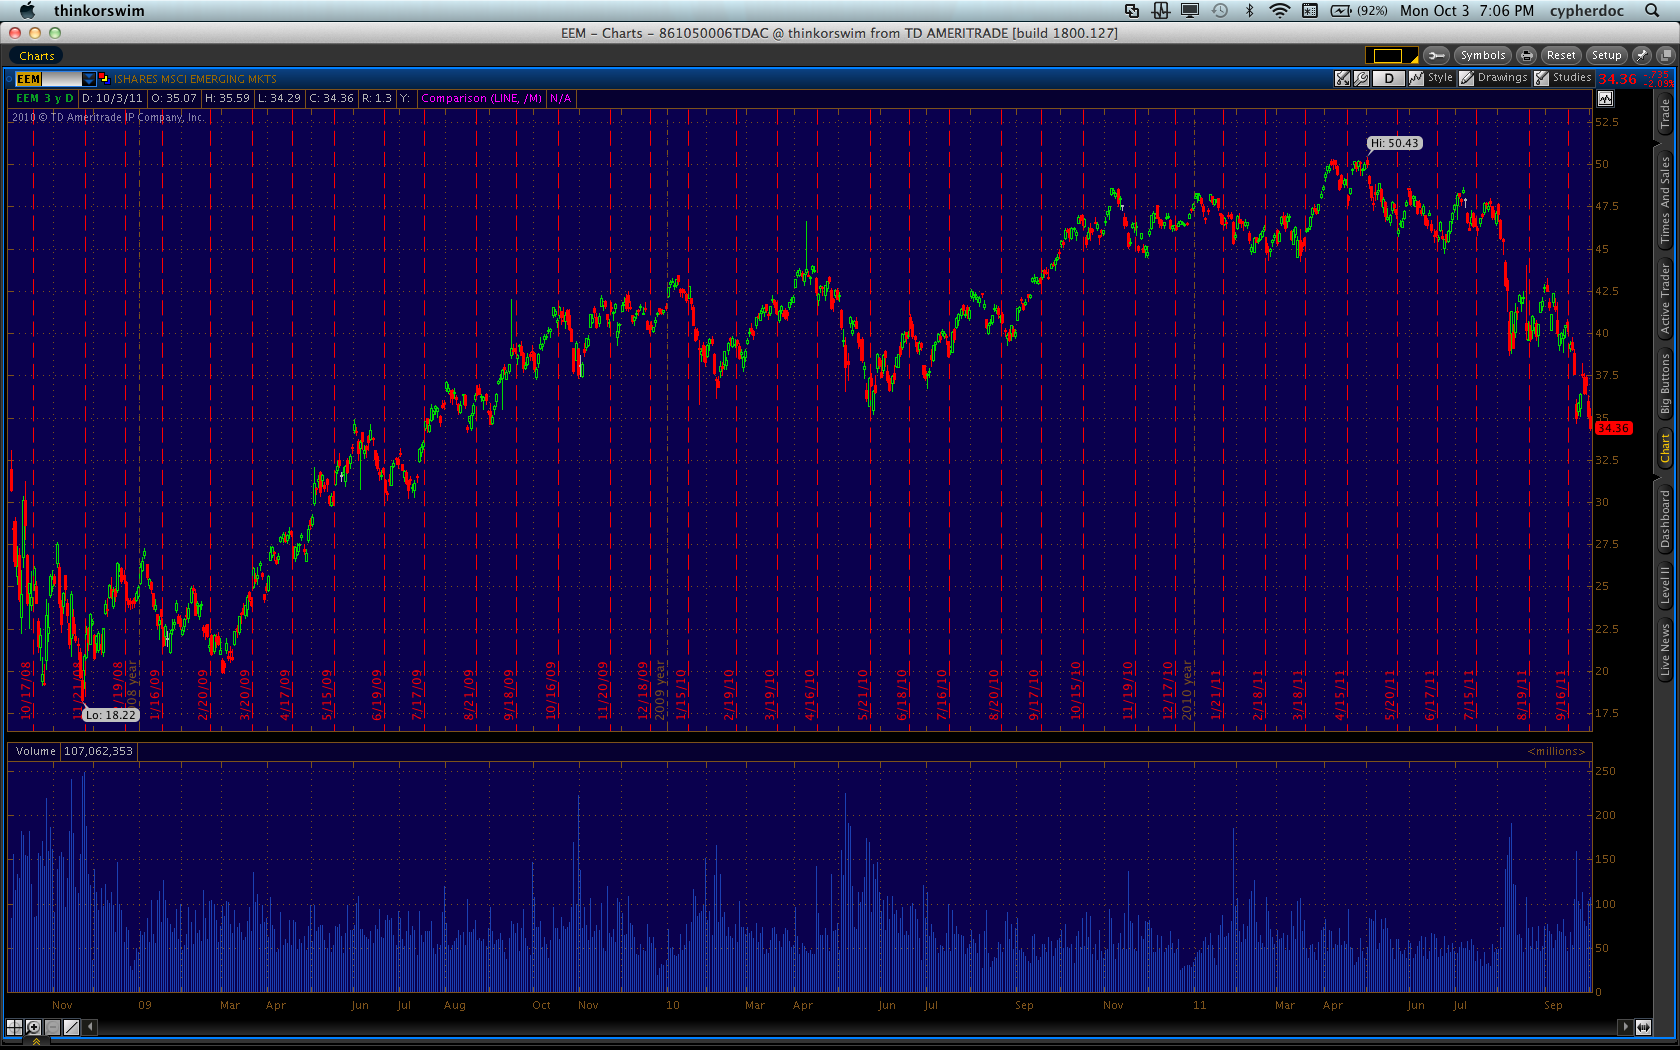Click the Setup button

click(1606, 55)
